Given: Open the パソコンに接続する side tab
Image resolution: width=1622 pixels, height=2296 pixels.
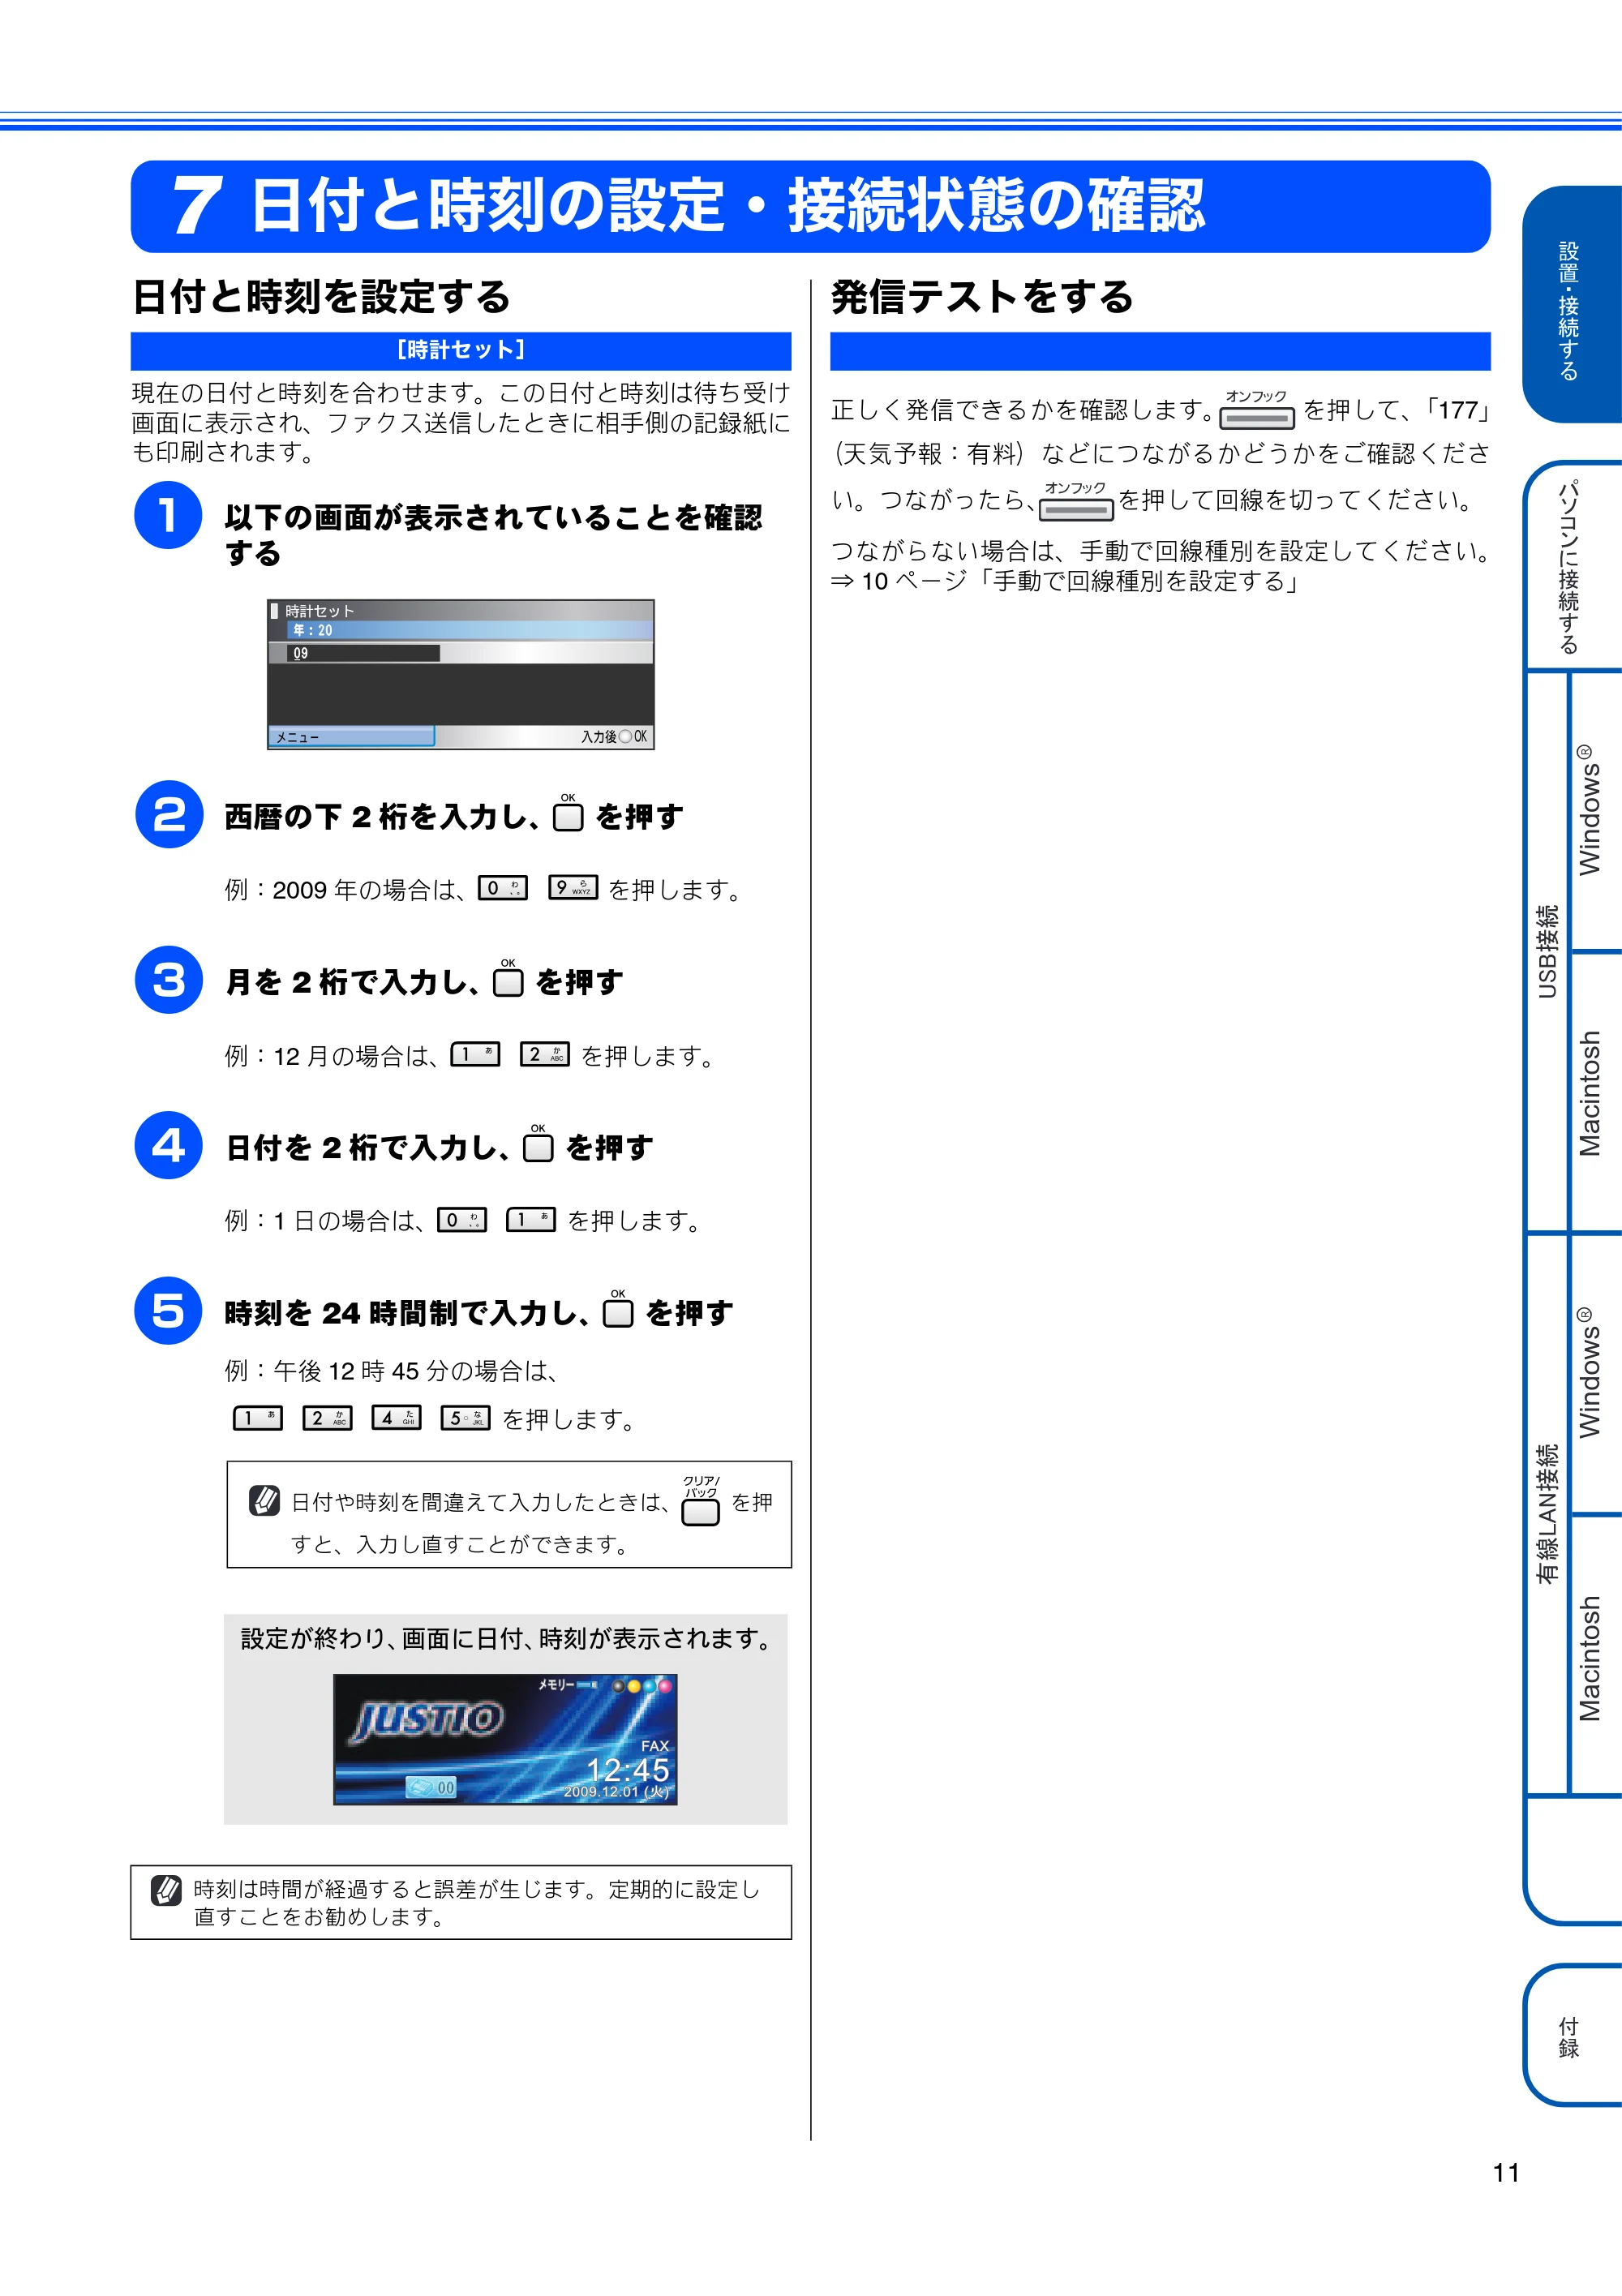Looking at the screenshot, I should (1571, 566).
